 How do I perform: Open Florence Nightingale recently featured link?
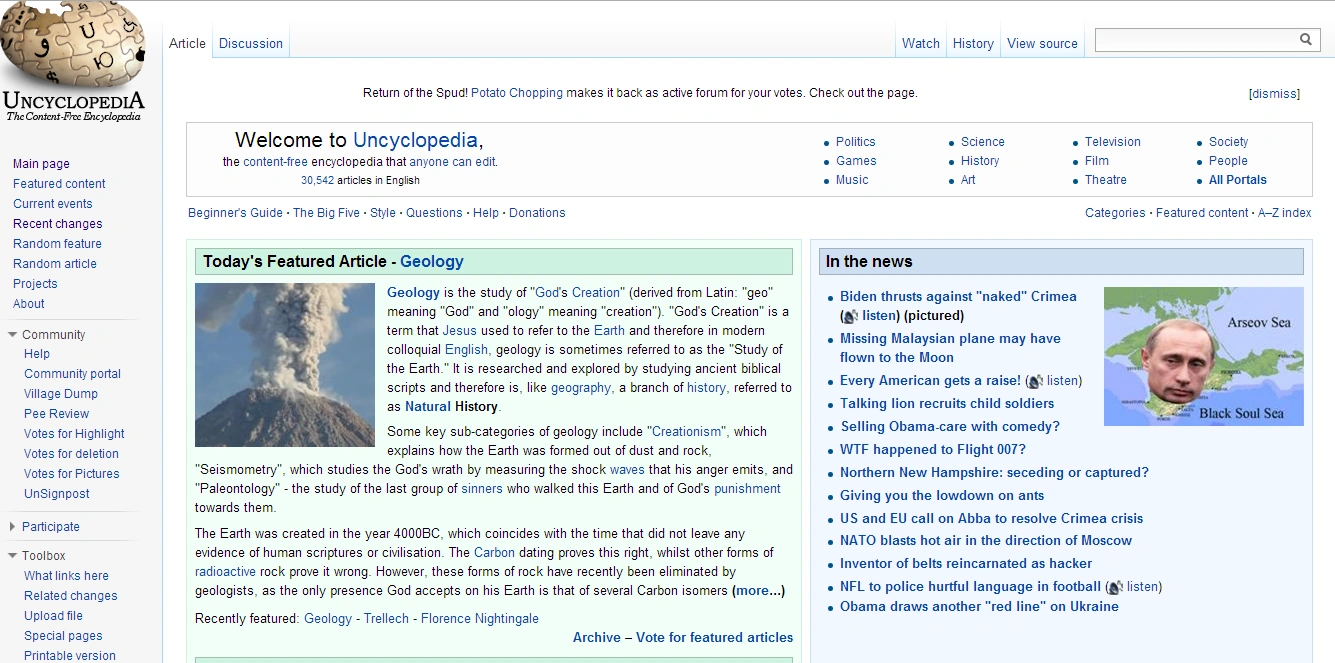click(480, 619)
